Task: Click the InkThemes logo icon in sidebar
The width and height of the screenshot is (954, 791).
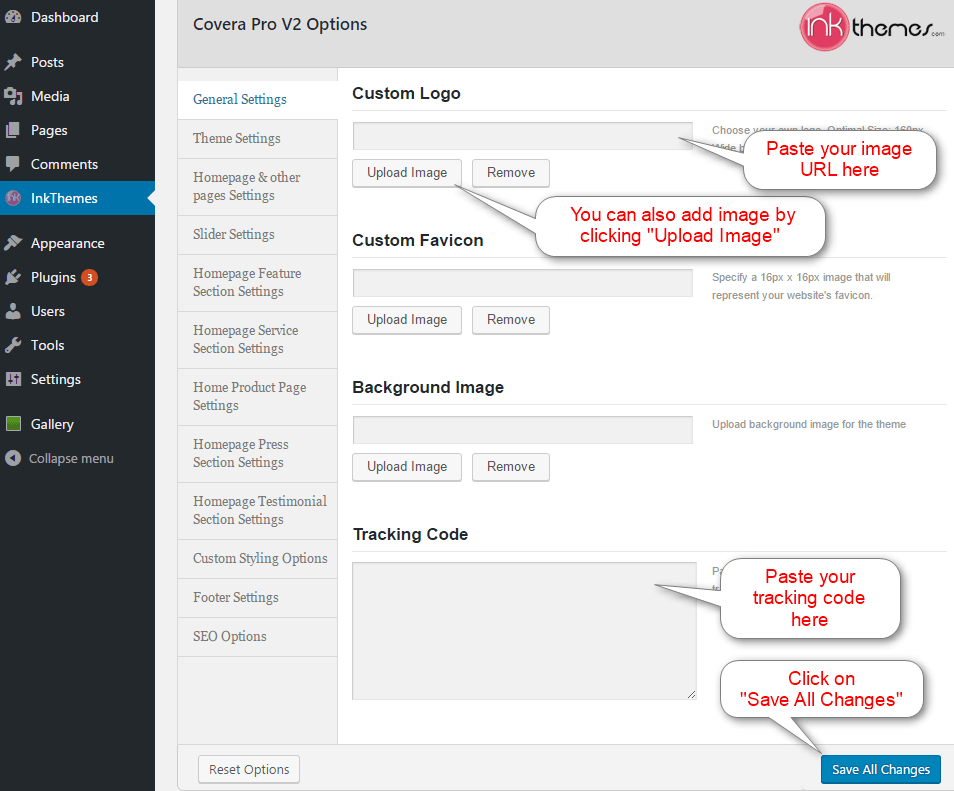Action: point(13,198)
